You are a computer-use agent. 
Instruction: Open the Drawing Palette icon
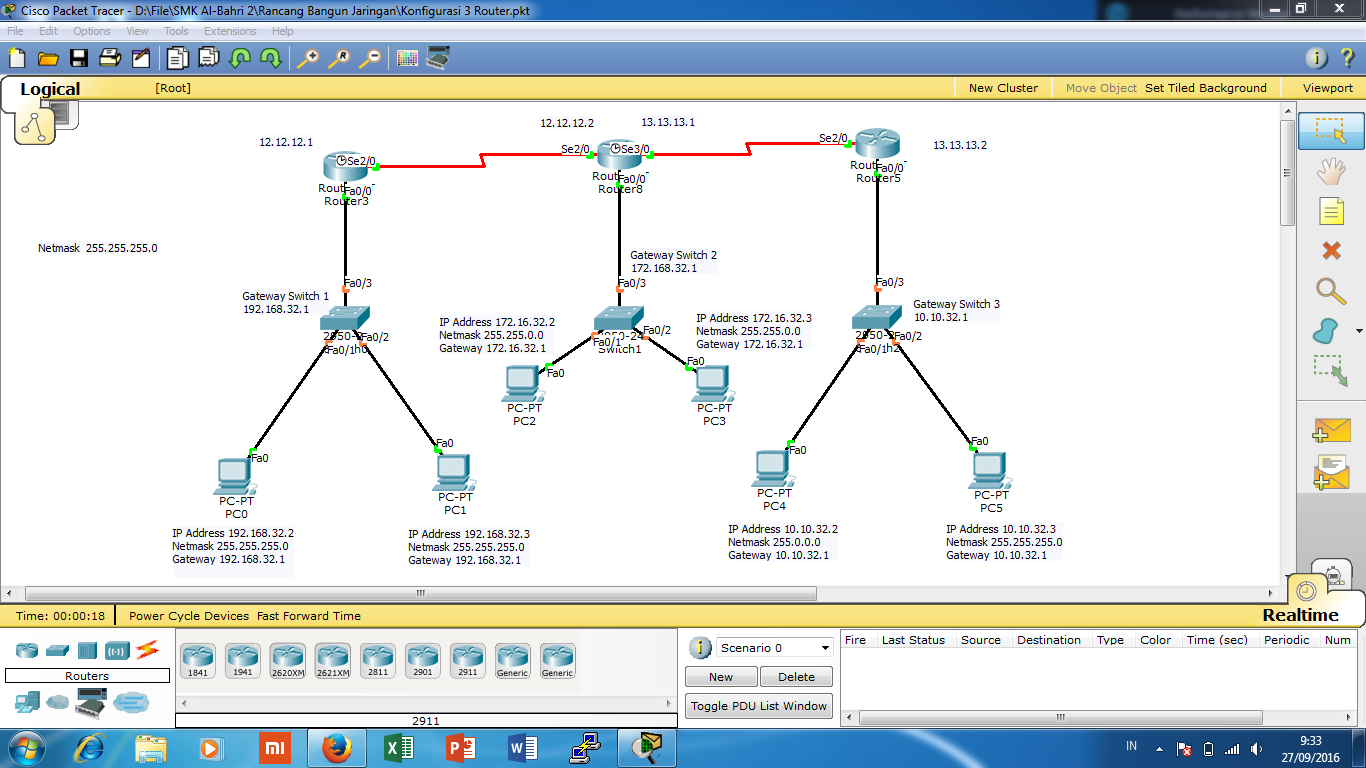[407, 58]
